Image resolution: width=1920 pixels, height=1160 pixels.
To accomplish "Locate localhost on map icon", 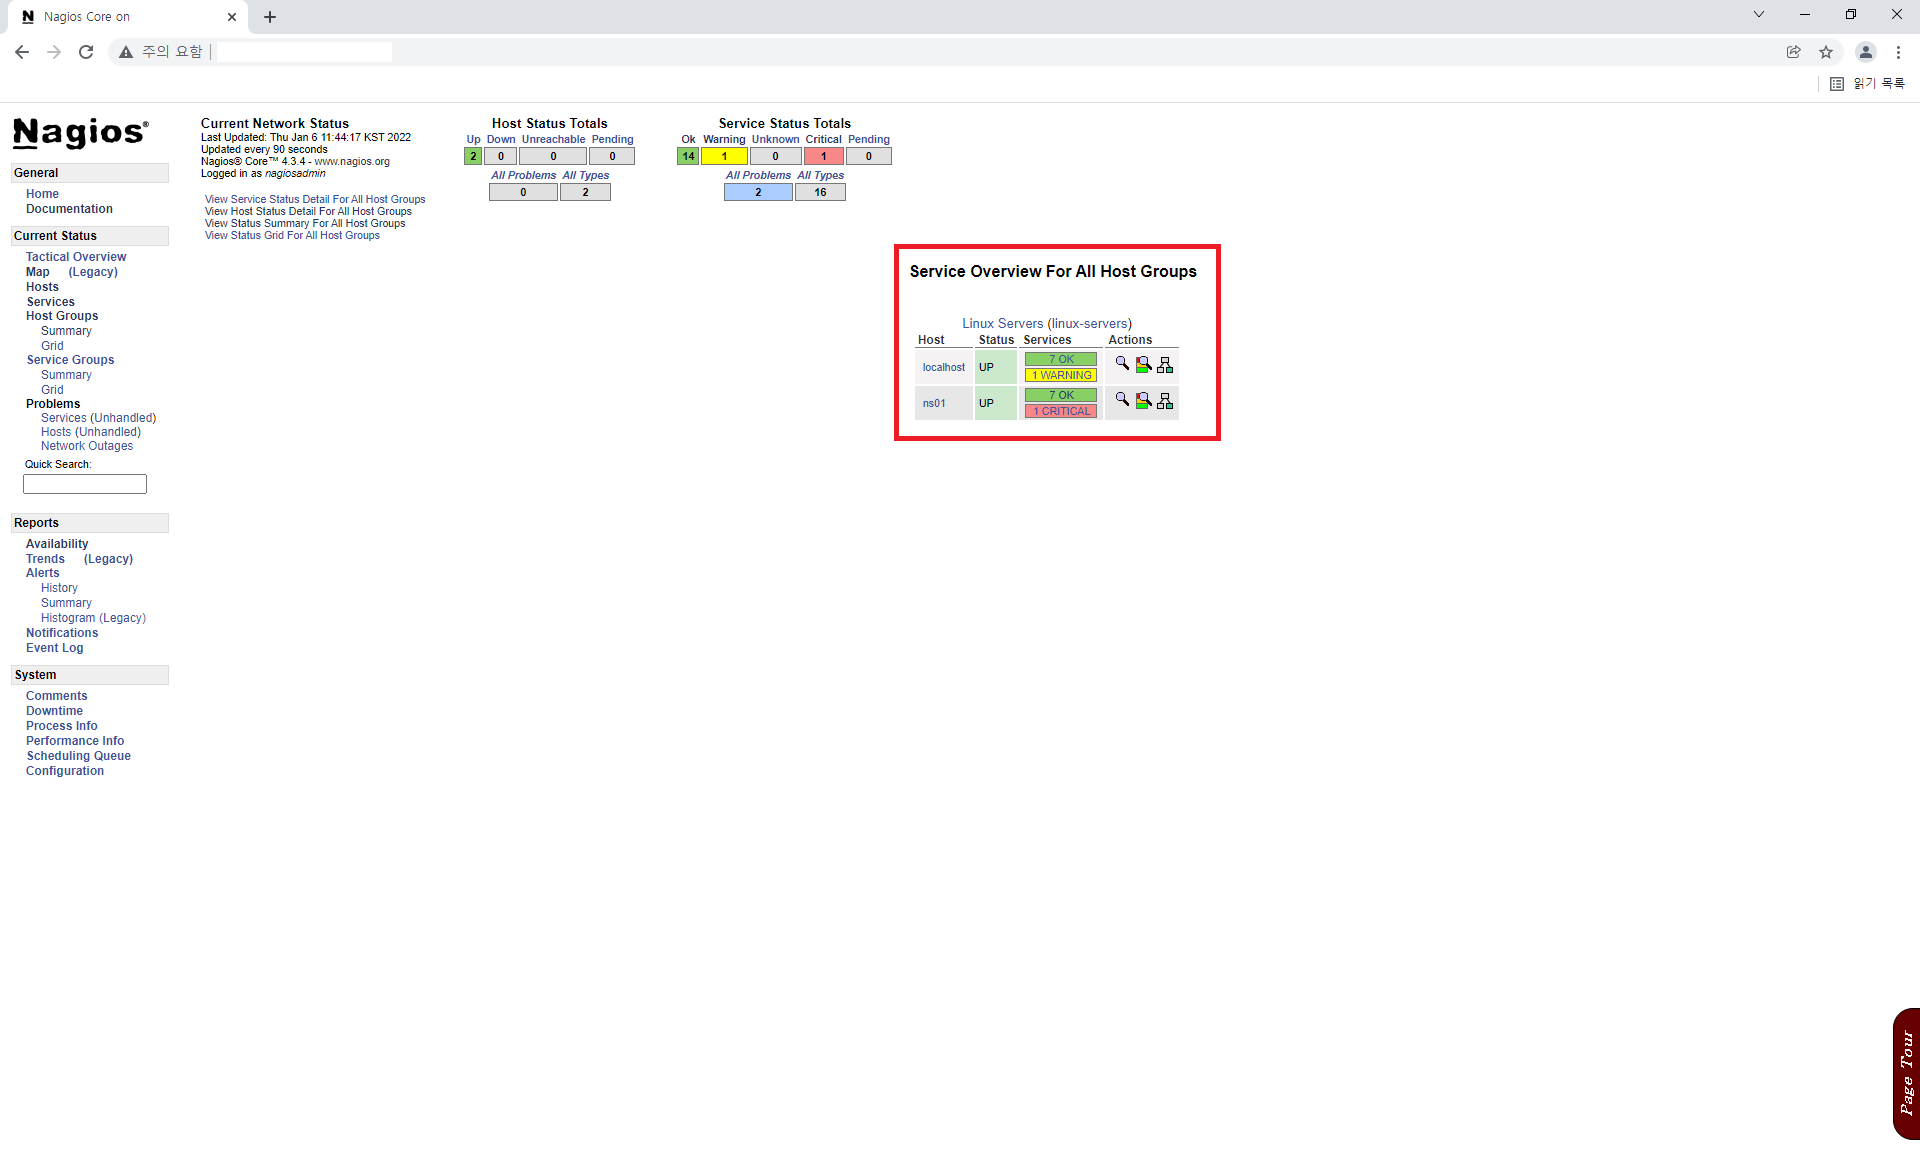I will point(1165,365).
